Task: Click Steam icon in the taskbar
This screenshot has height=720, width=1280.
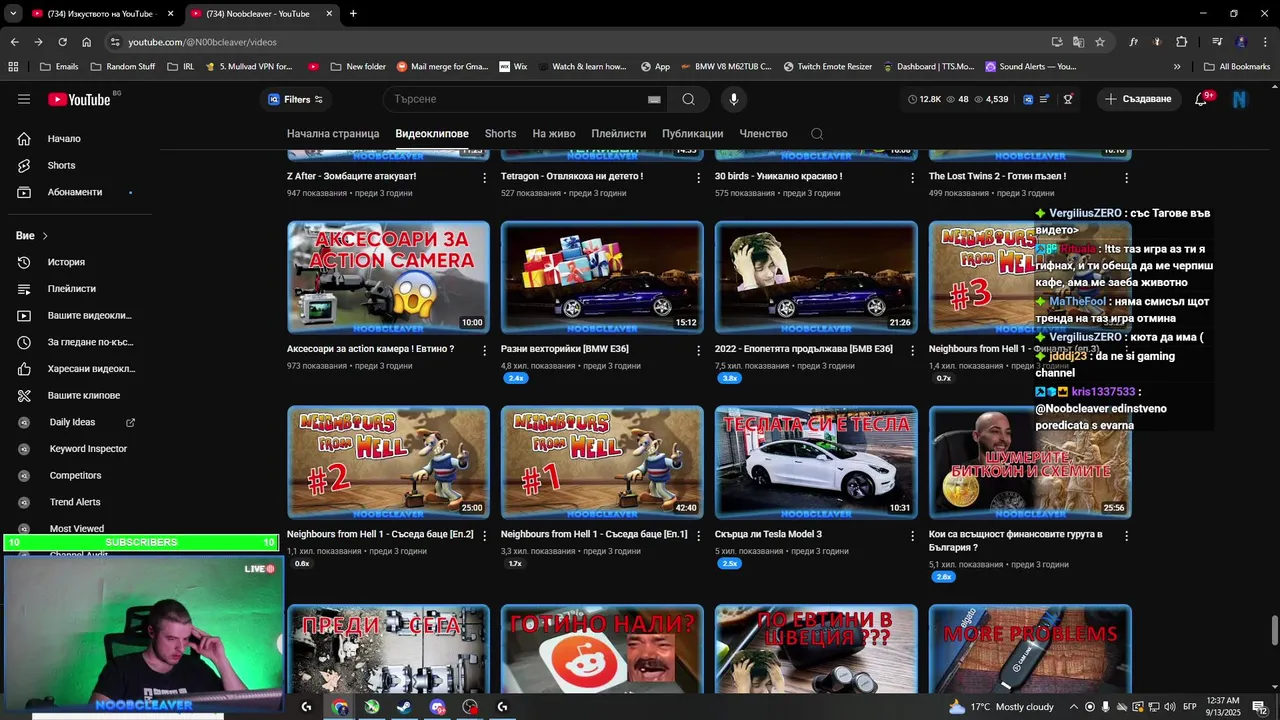Action: (x=404, y=707)
